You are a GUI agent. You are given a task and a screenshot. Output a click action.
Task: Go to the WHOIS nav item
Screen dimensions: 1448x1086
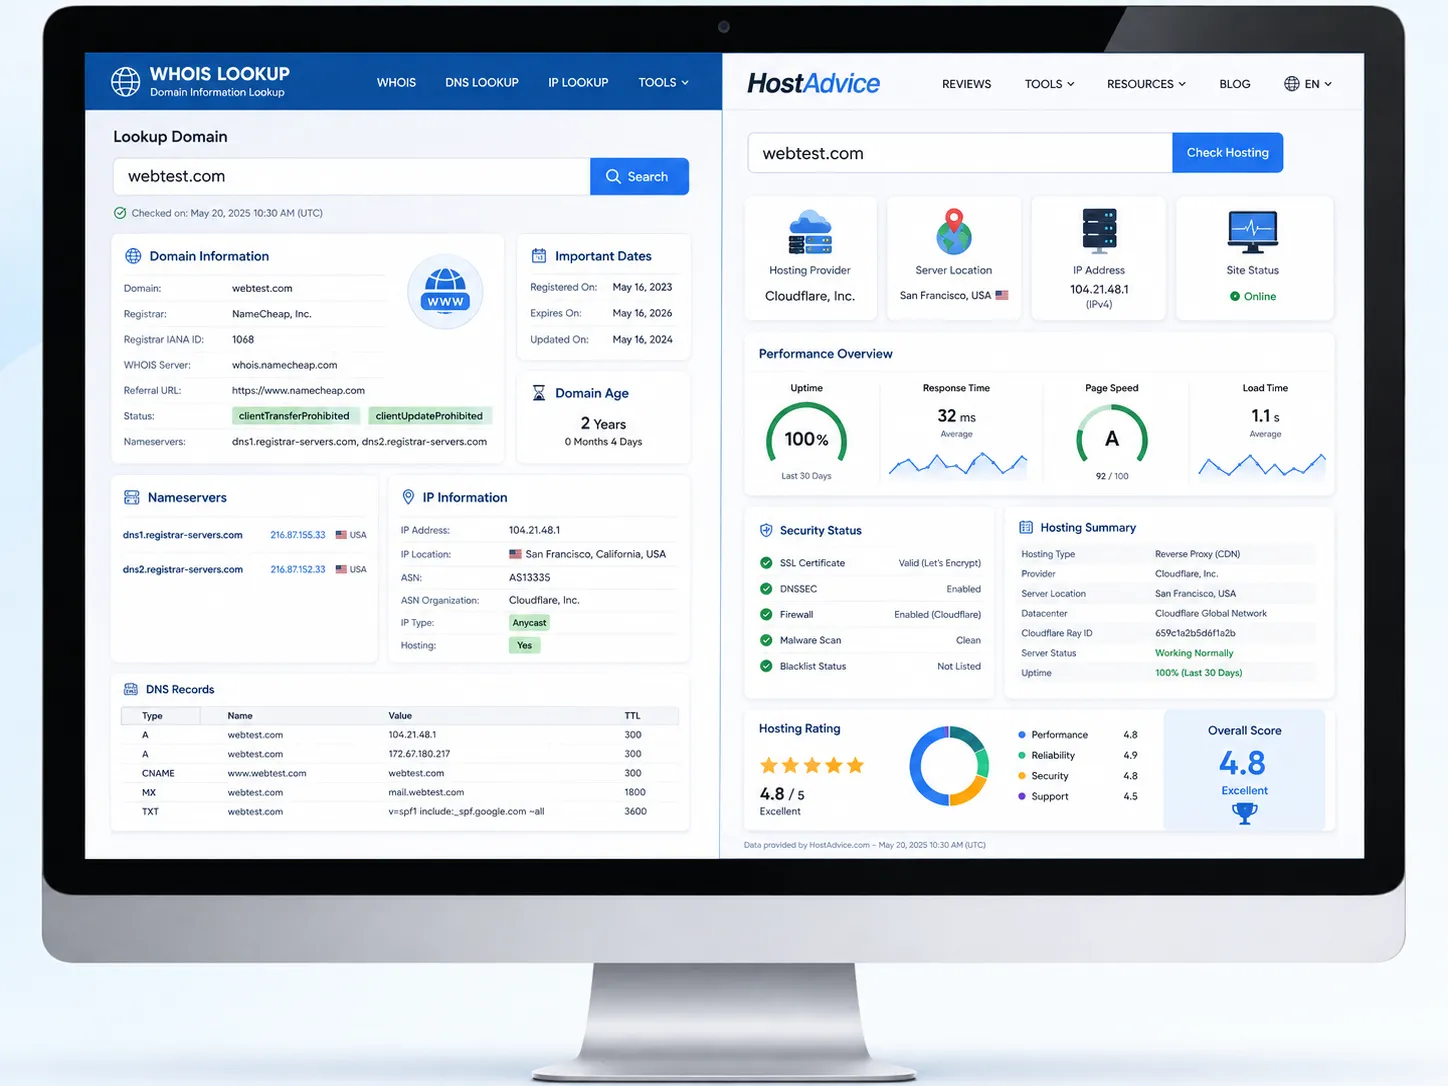click(x=396, y=82)
